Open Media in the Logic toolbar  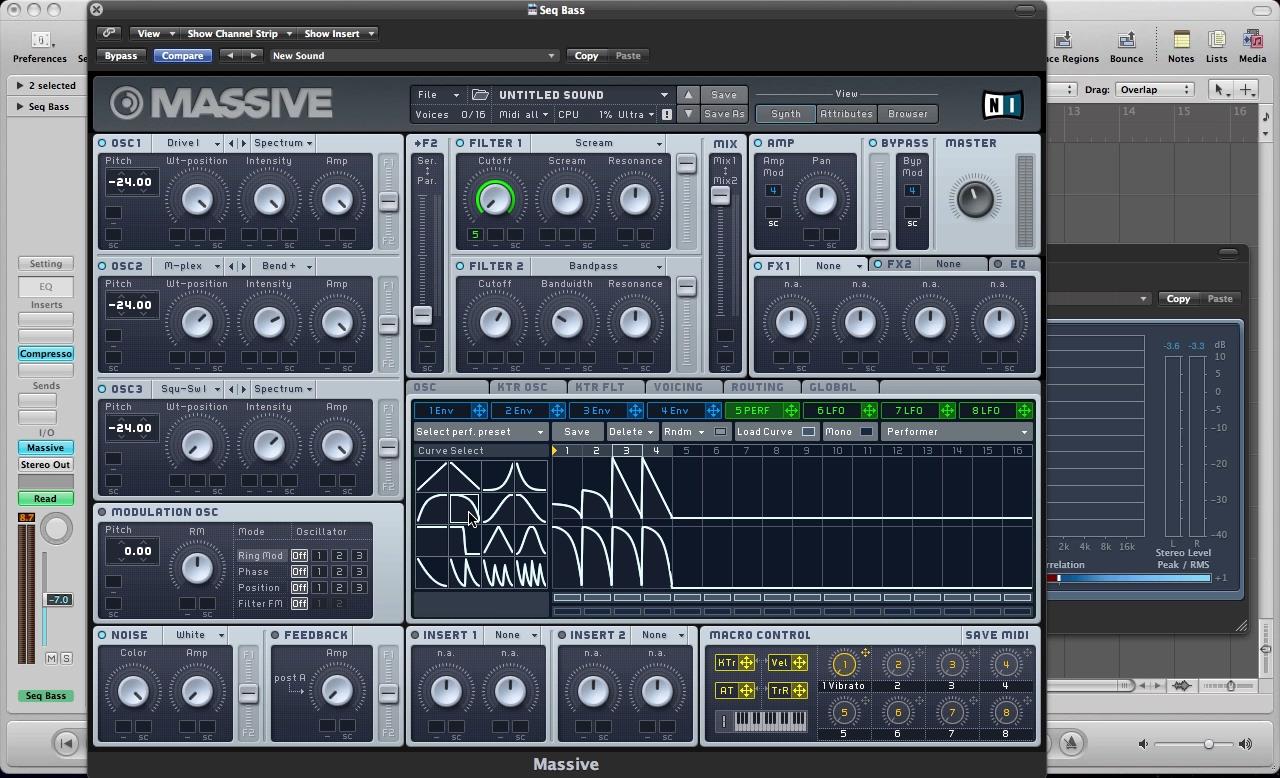(1252, 46)
